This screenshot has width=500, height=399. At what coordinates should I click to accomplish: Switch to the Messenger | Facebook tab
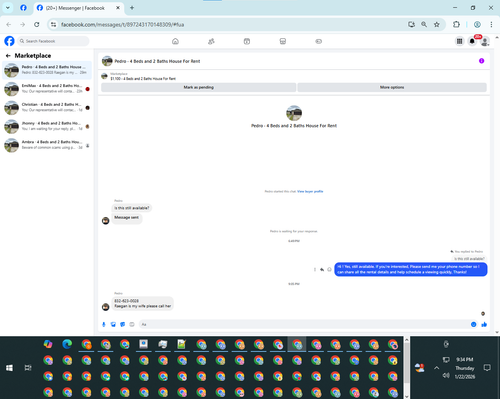pos(78,8)
